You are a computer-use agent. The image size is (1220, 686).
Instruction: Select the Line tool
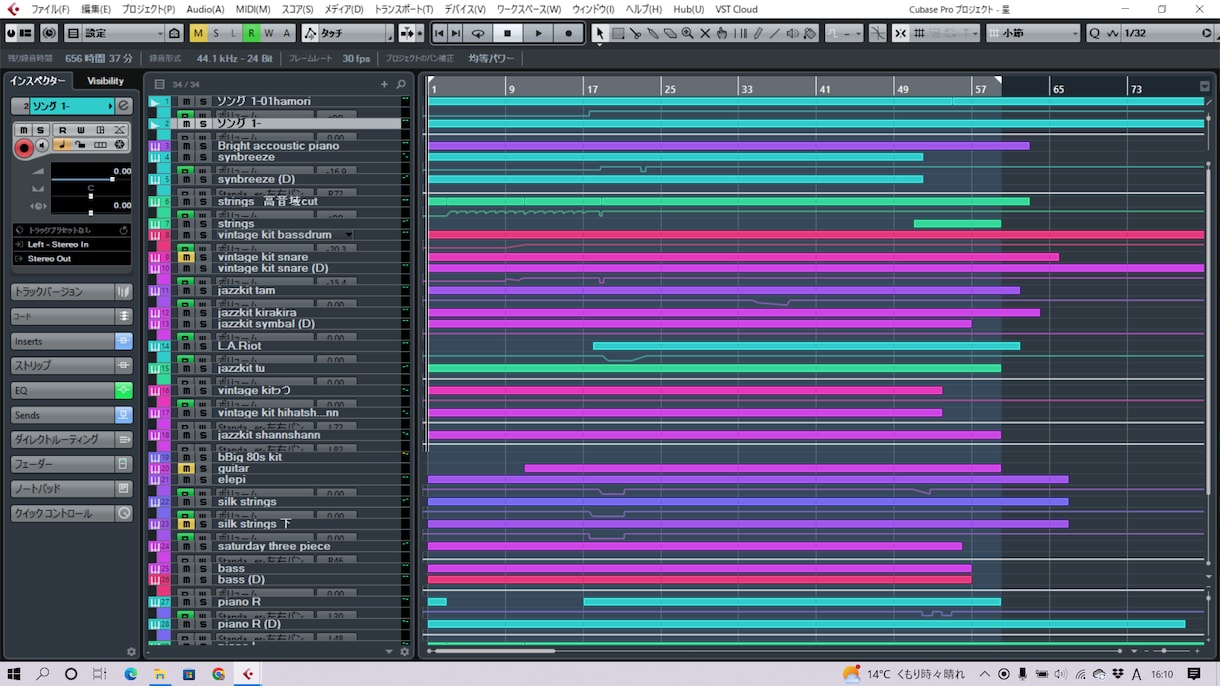[x=774, y=33]
